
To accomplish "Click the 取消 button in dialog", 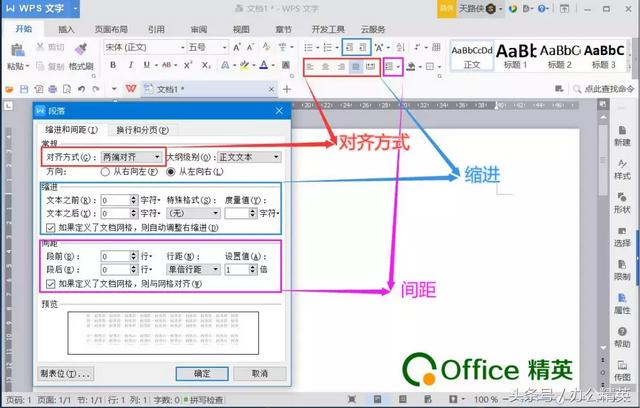I will (x=260, y=373).
